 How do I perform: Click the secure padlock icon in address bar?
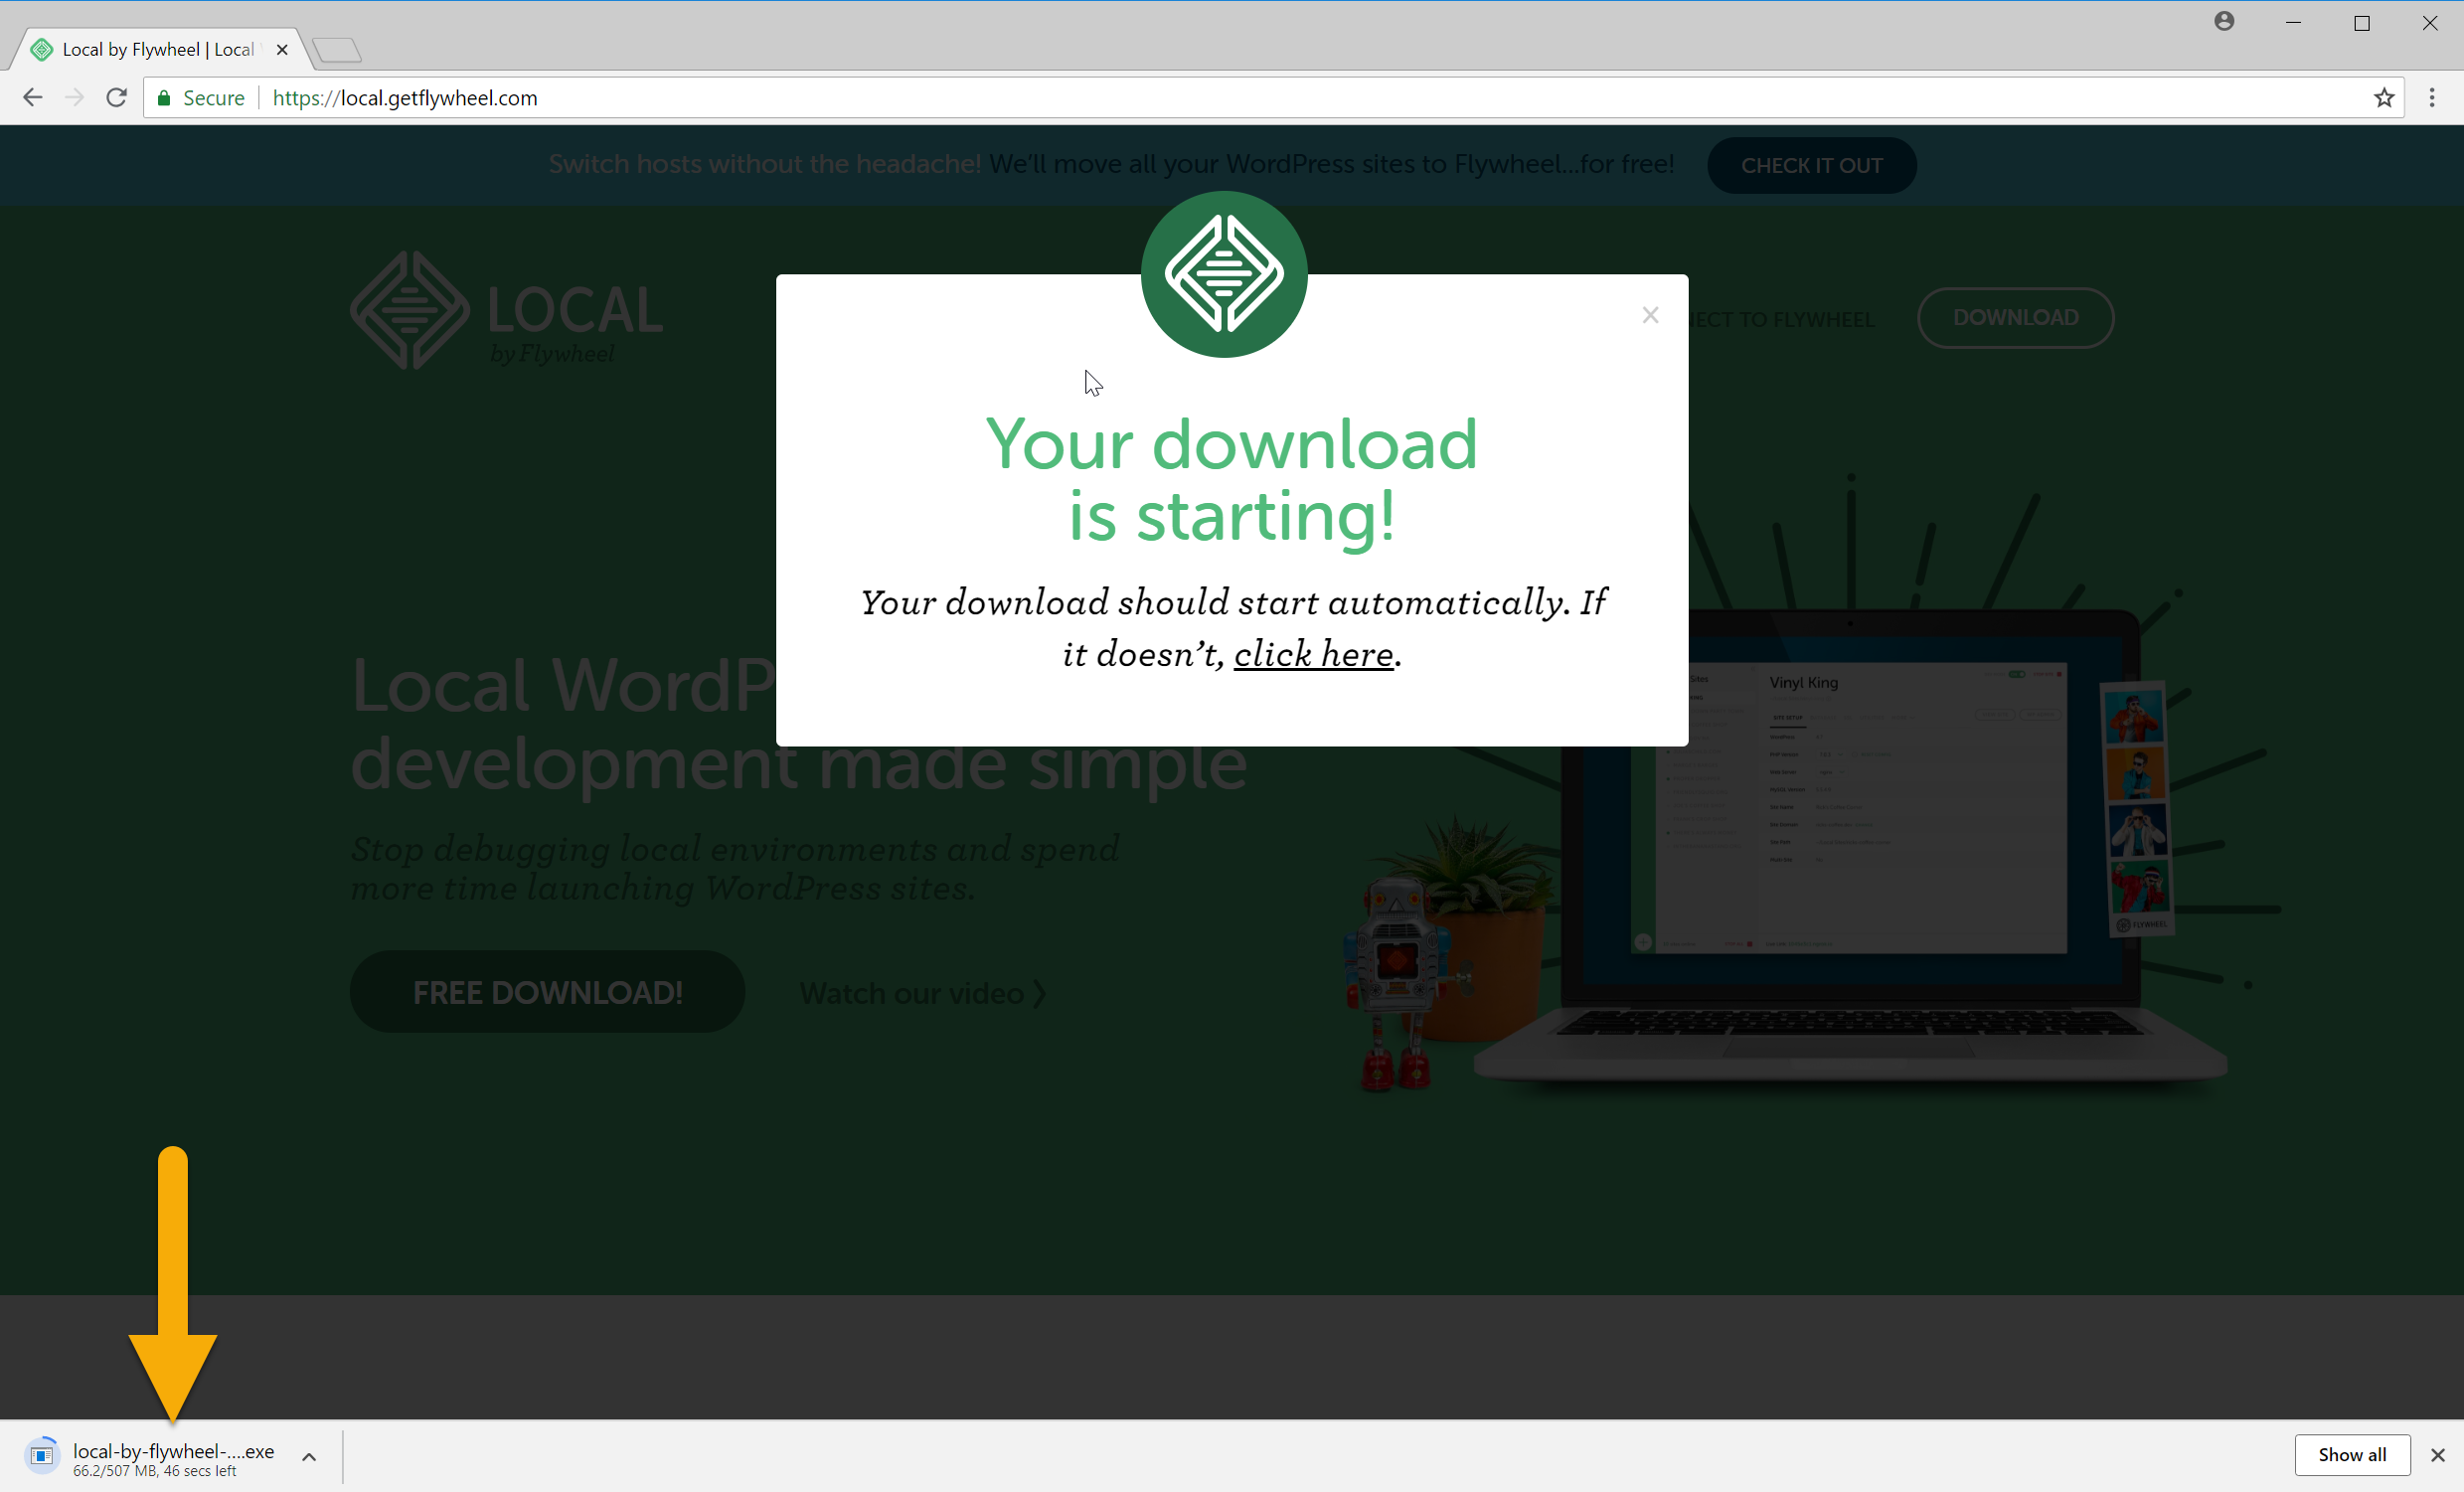(x=160, y=96)
